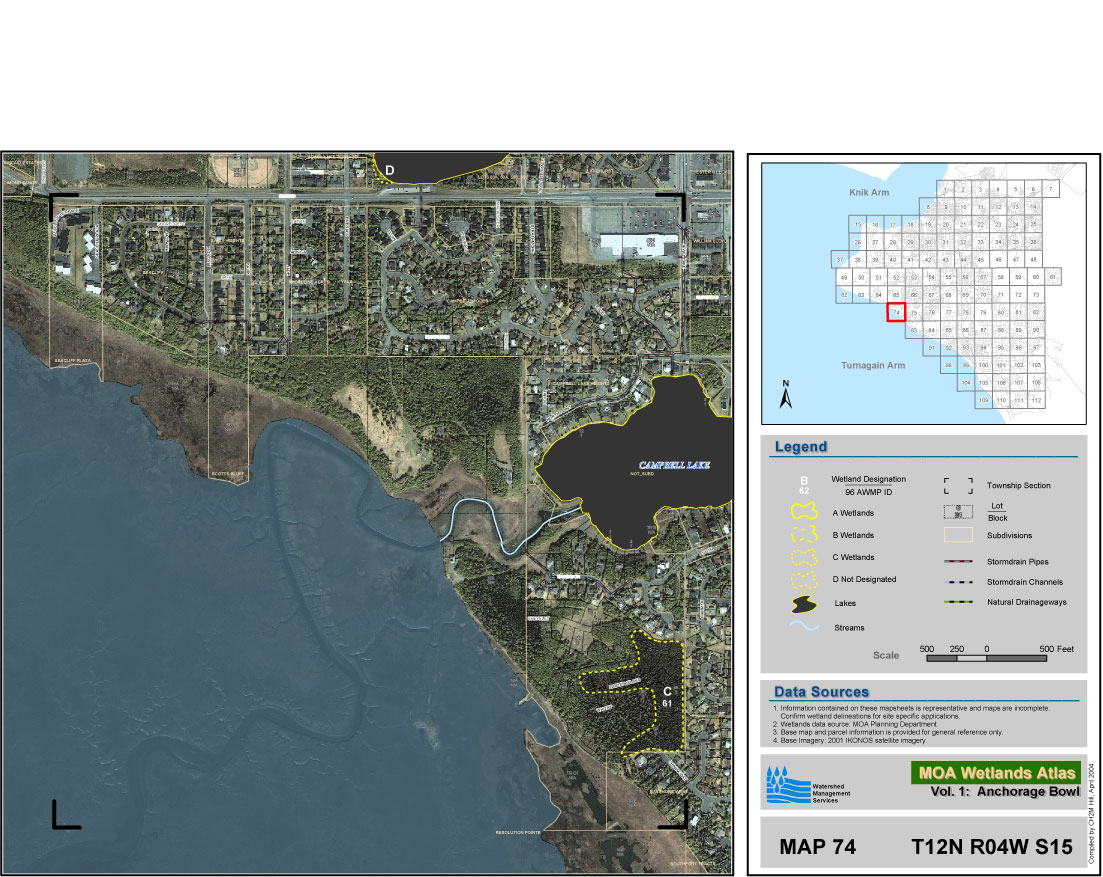1103x877 pixels.
Task: Click the MOA Wetlands Atlas title banner
Action: click(994, 772)
